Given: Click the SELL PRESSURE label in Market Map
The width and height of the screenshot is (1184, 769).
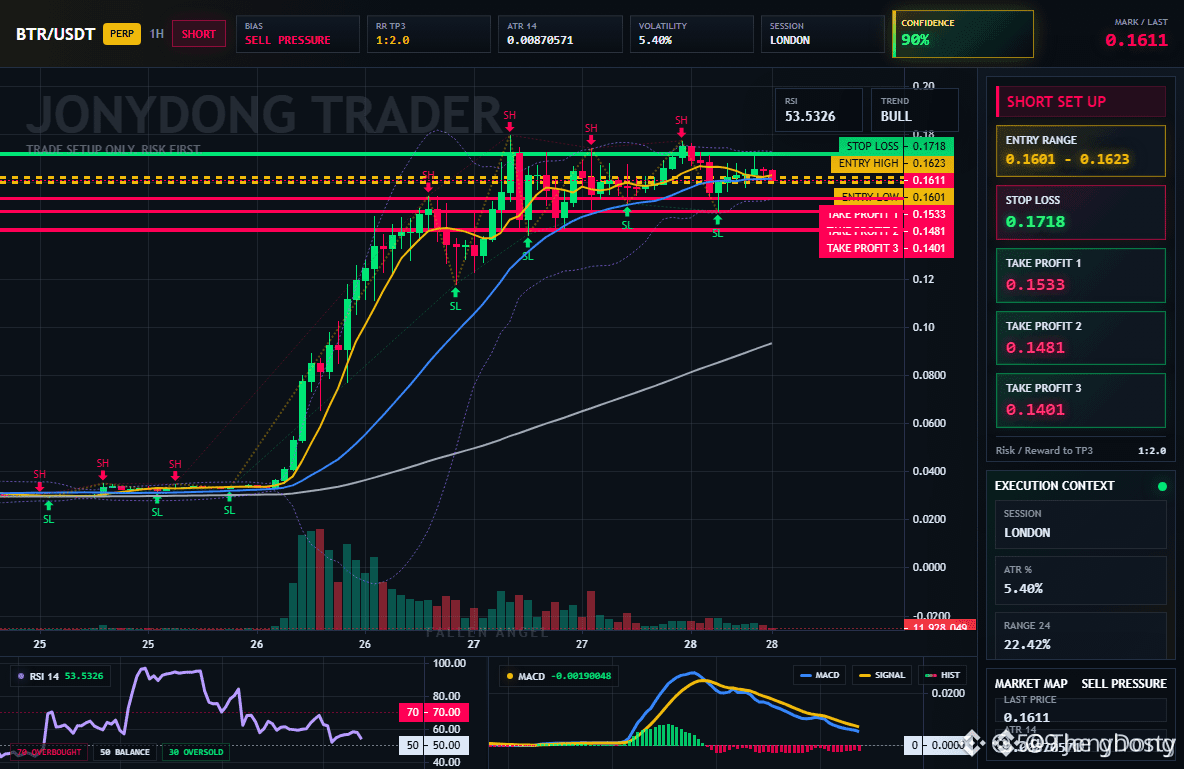Looking at the screenshot, I should (x=1124, y=684).
